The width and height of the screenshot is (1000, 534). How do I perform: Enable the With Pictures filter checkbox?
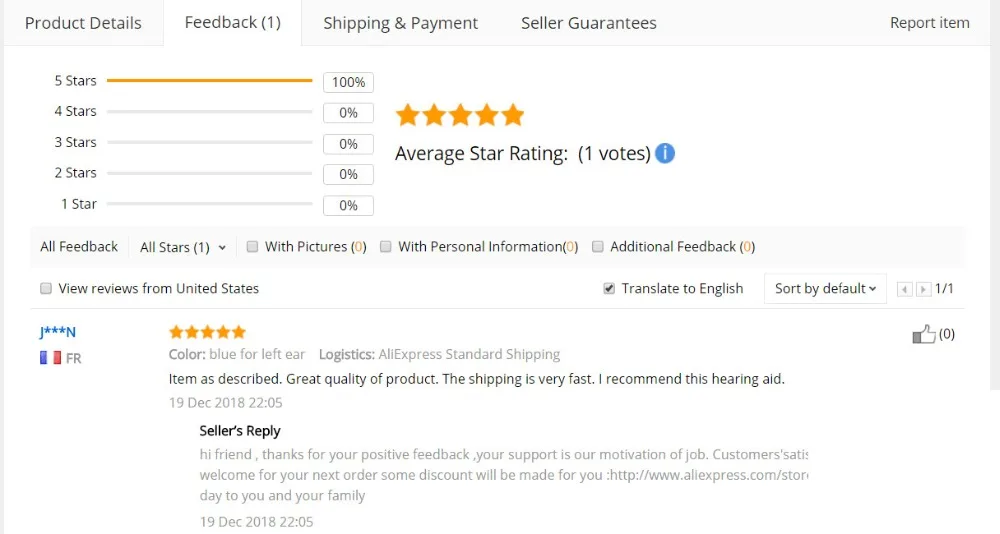point(253,246)
